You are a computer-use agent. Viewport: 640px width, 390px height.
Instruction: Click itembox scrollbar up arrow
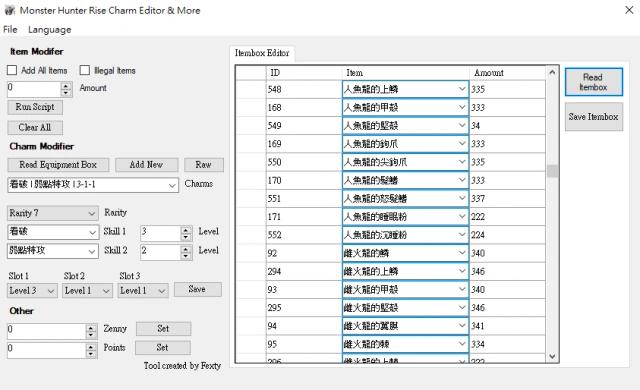click(552, 72)
